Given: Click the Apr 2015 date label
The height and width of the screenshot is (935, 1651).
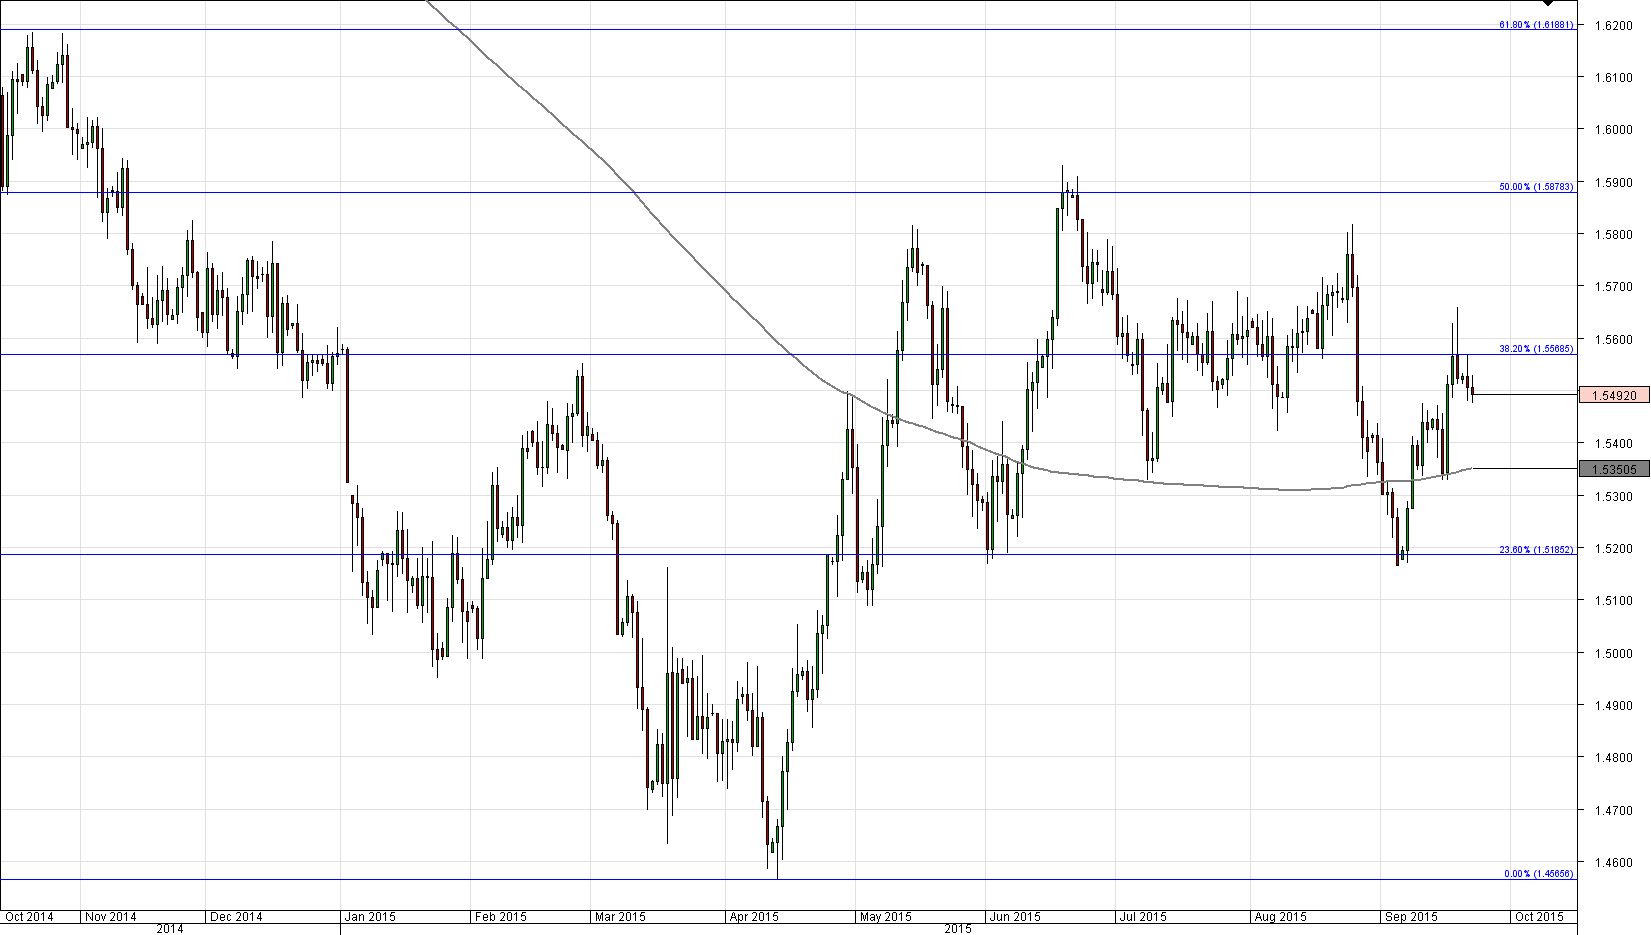Looking at the screenshot, I should coord(754,916).
